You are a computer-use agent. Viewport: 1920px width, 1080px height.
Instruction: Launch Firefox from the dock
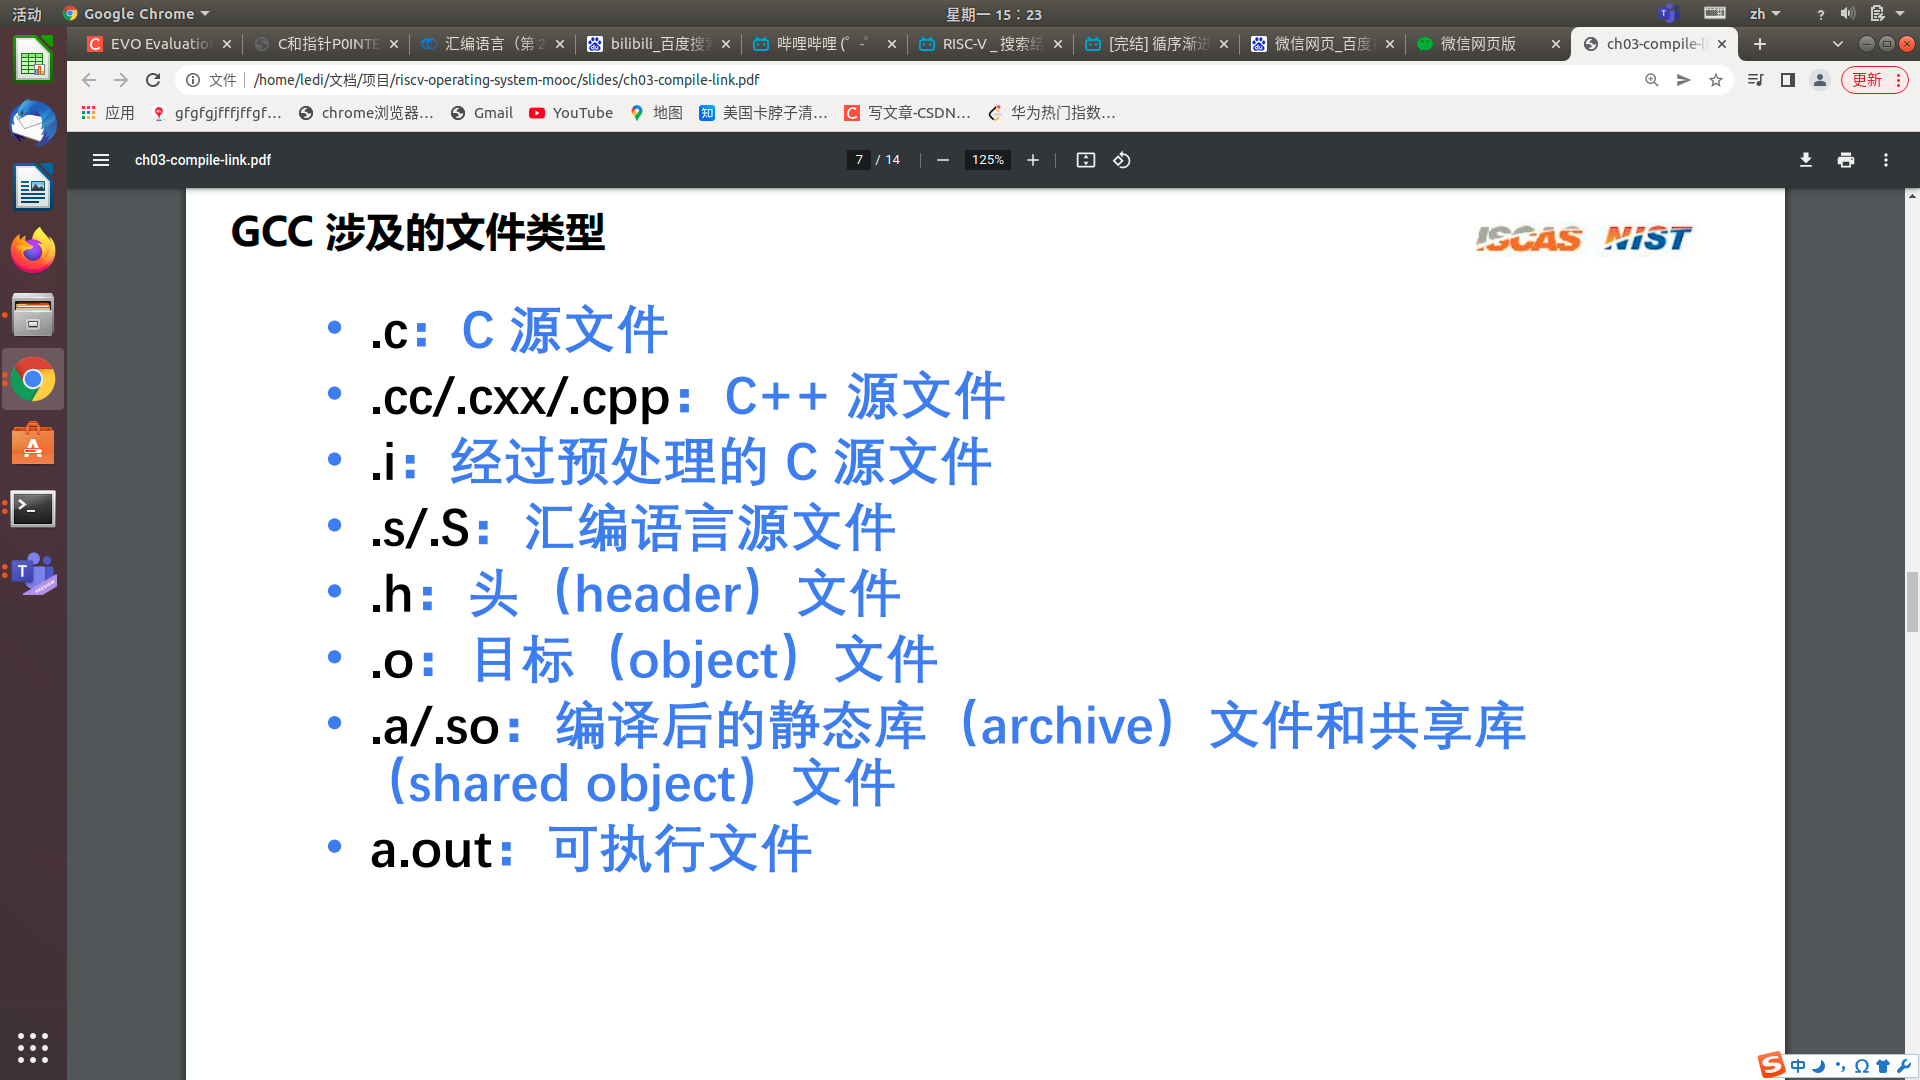coord(33,251)
